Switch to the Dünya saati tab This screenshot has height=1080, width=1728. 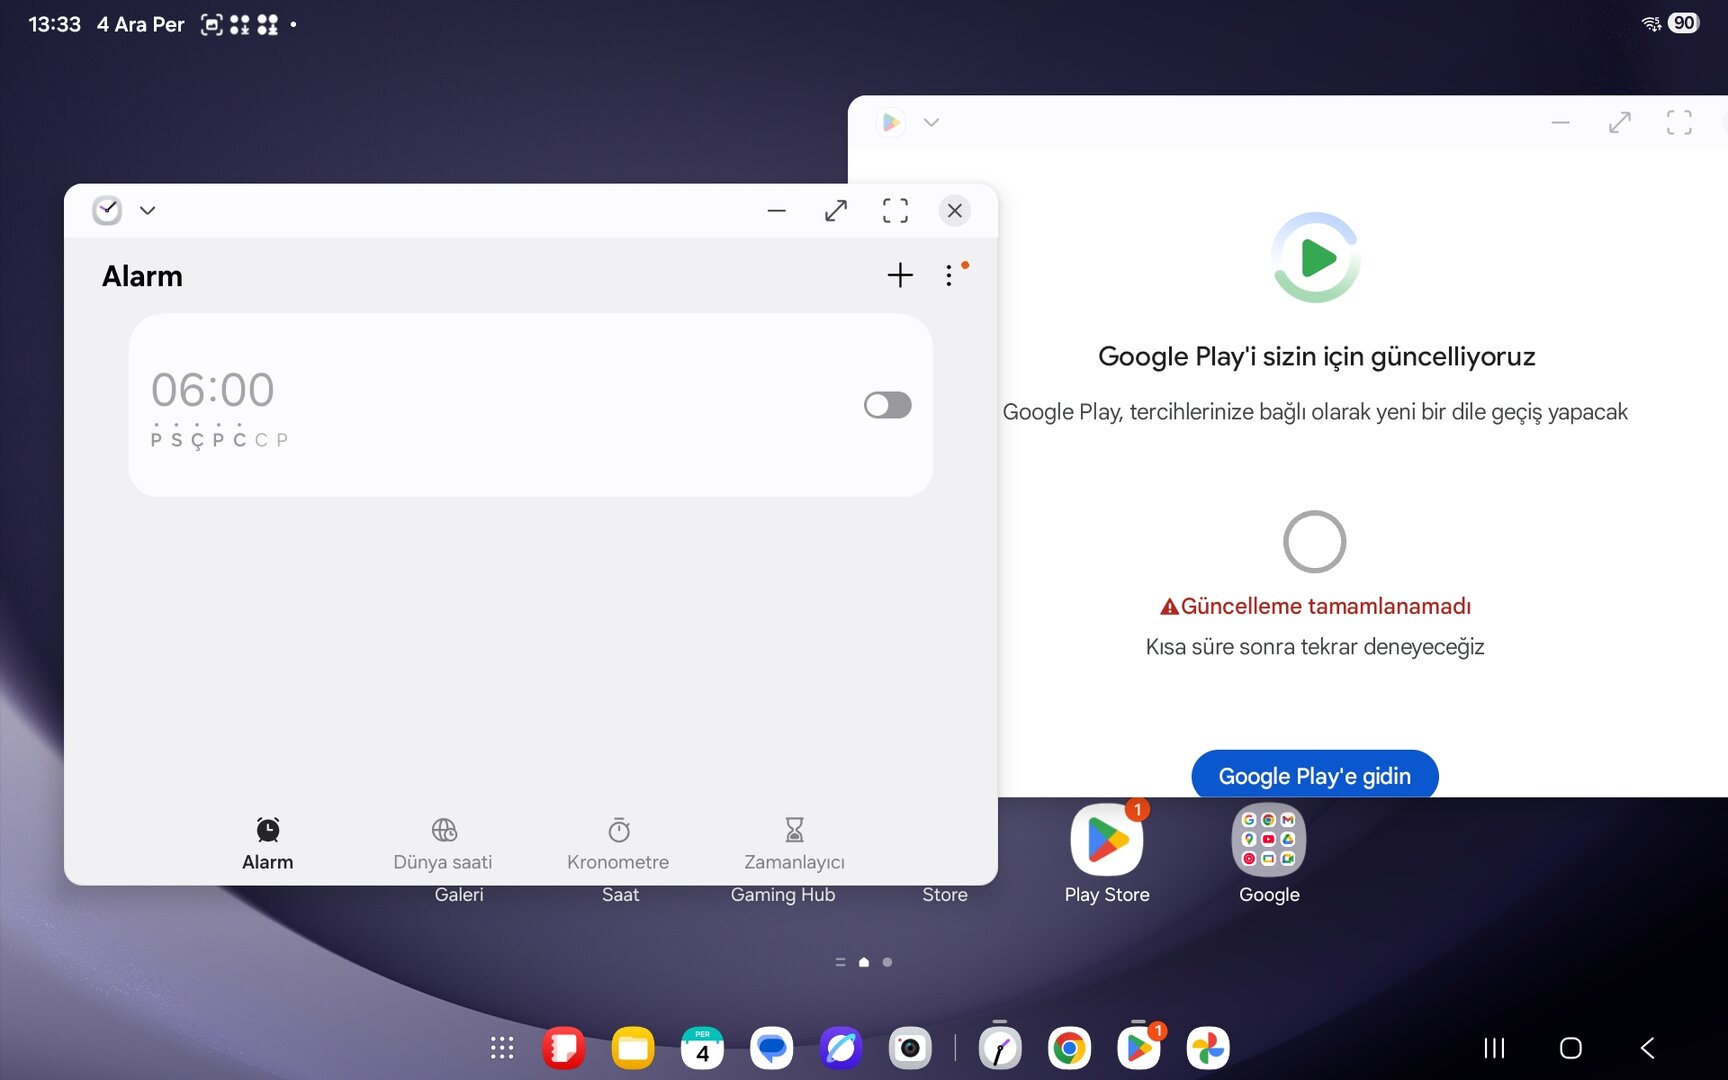(443, 844)
